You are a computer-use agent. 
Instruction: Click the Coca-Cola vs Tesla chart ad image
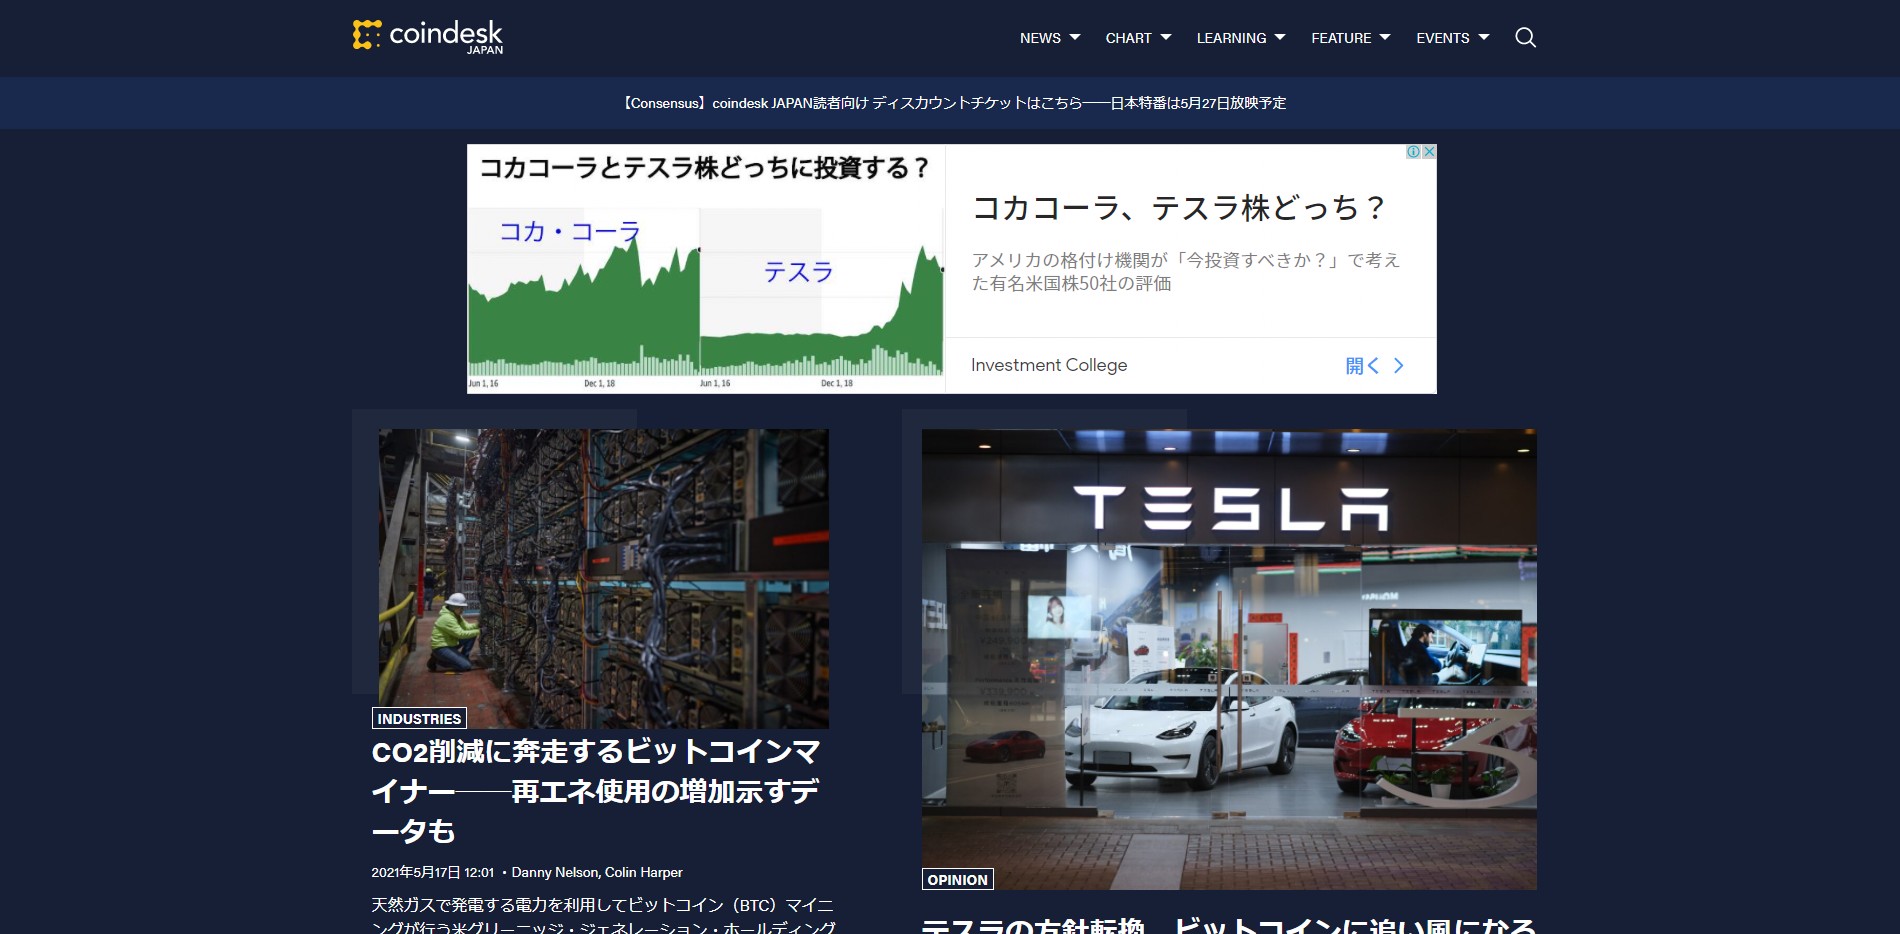706,269
